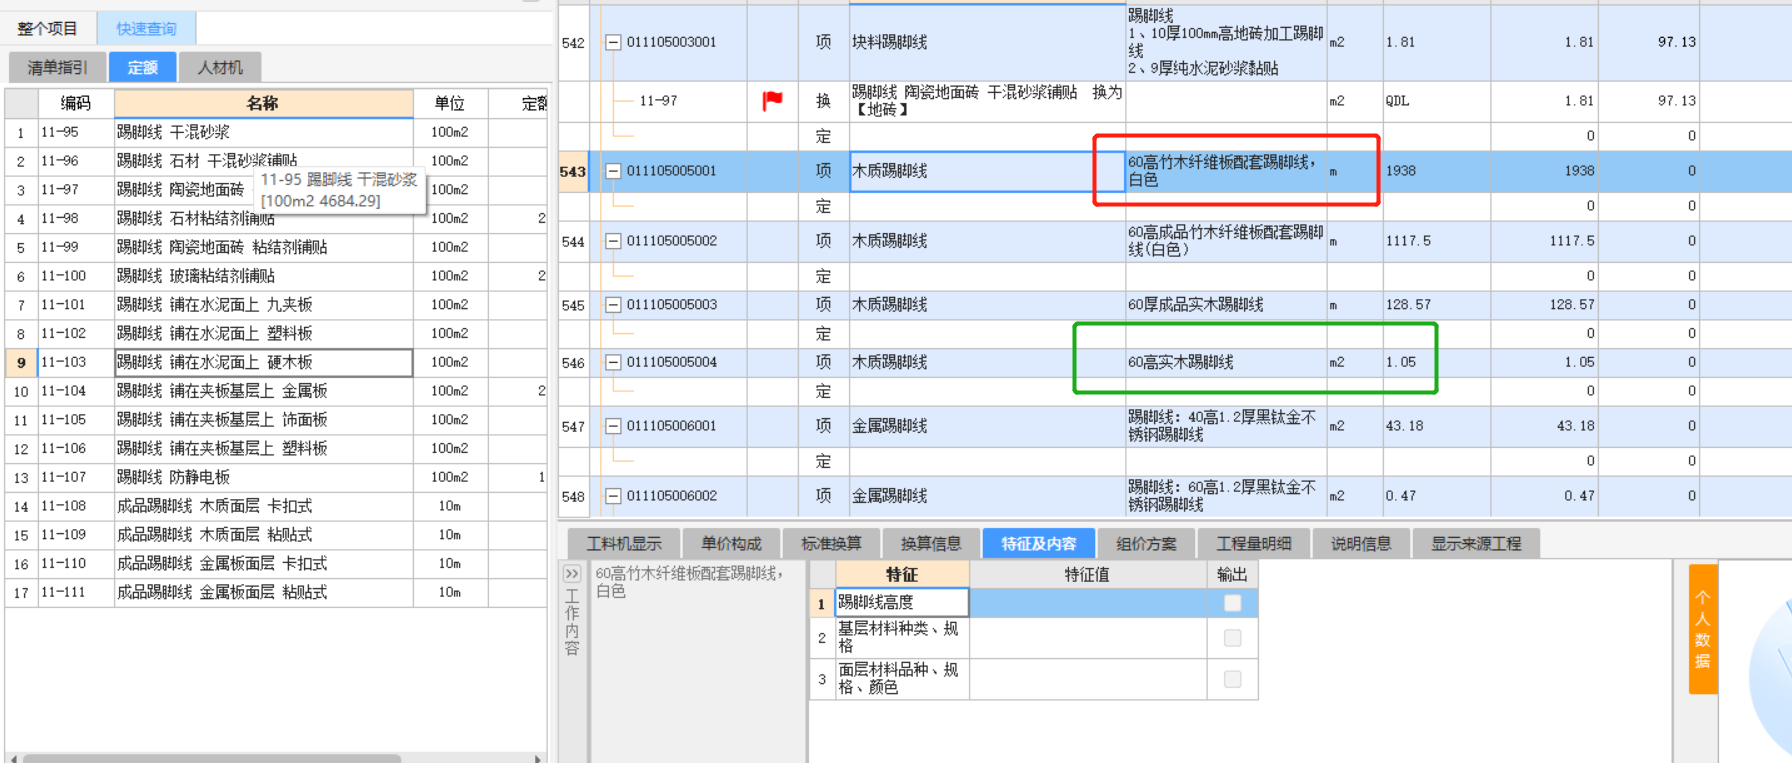Select the 特征及内容 tab
This screenshot has width=1792, height=763.
click(1039, 543)
